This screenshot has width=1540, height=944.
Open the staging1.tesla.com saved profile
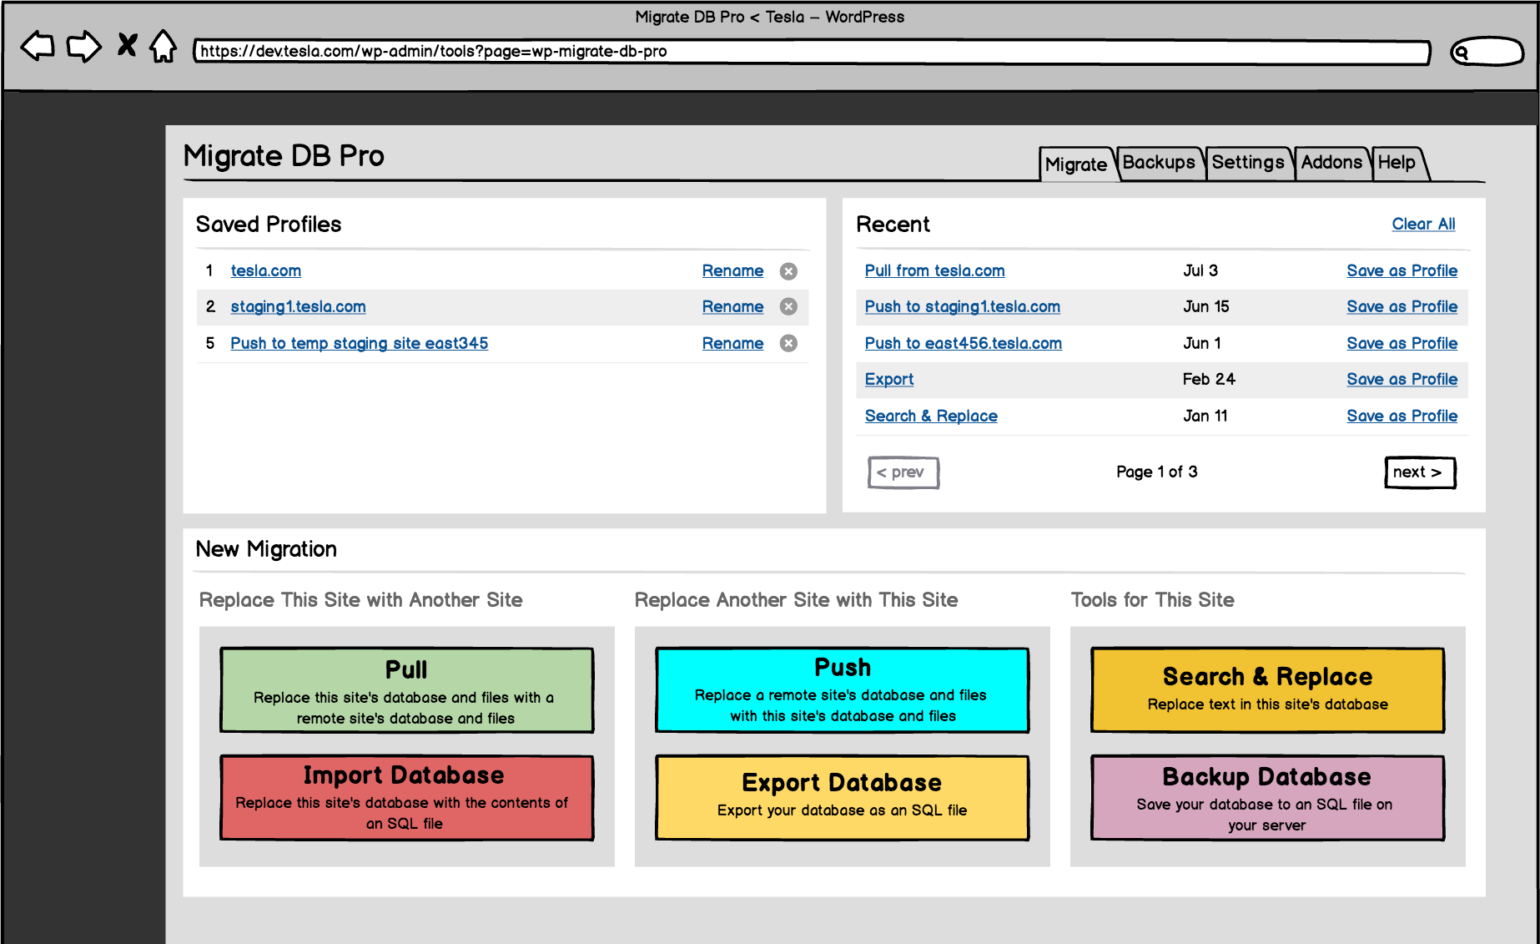click(298, 307)
